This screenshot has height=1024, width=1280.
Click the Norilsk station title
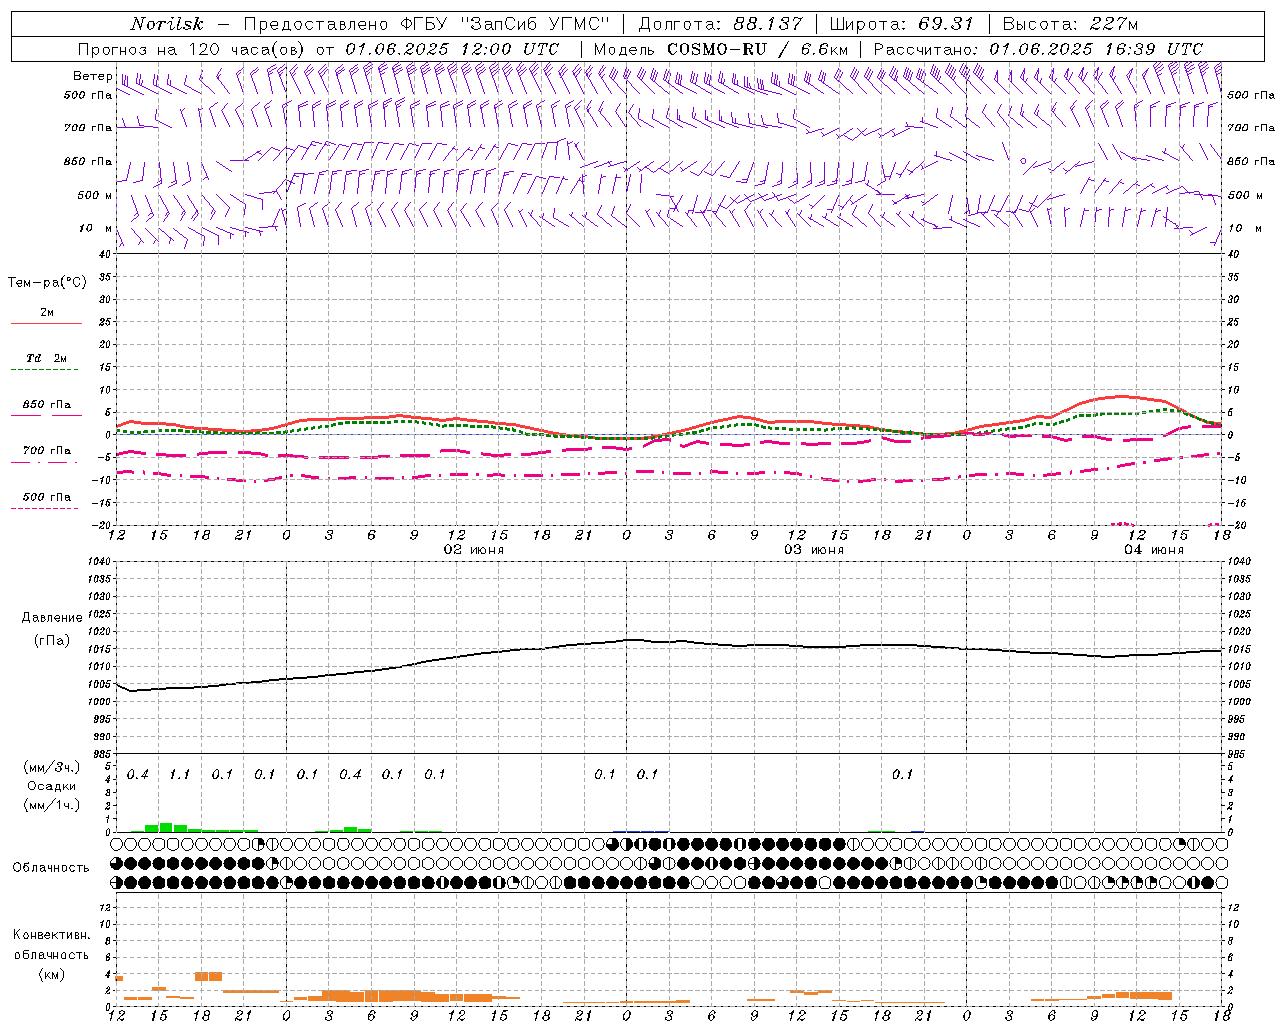(167, 24)
